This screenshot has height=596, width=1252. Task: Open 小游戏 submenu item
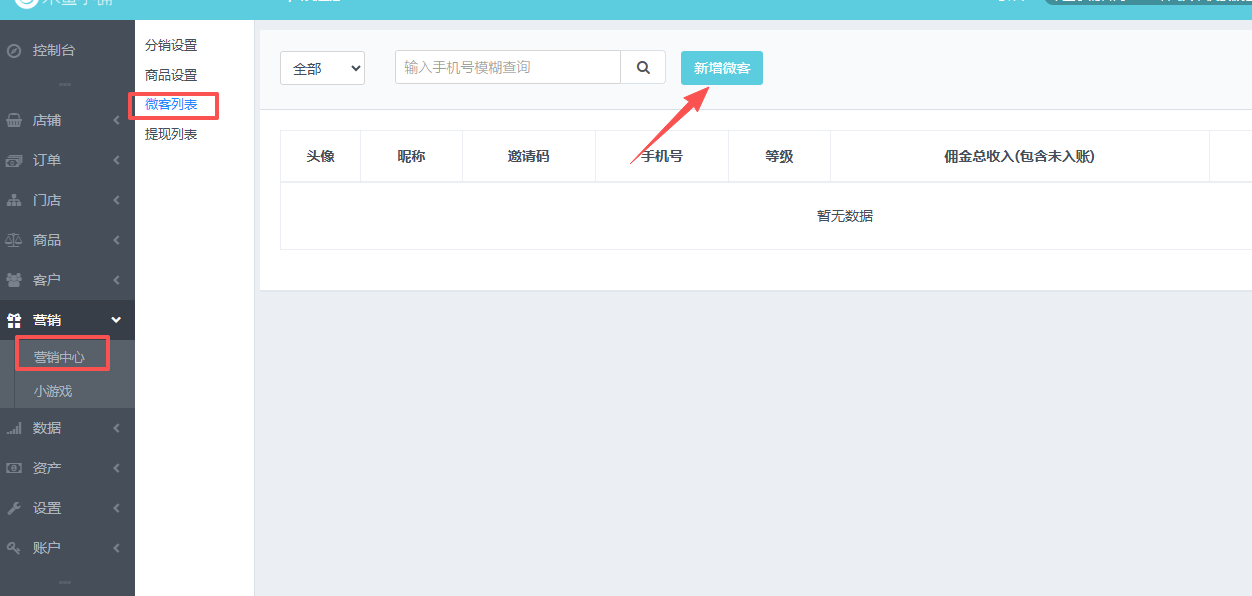53,391
